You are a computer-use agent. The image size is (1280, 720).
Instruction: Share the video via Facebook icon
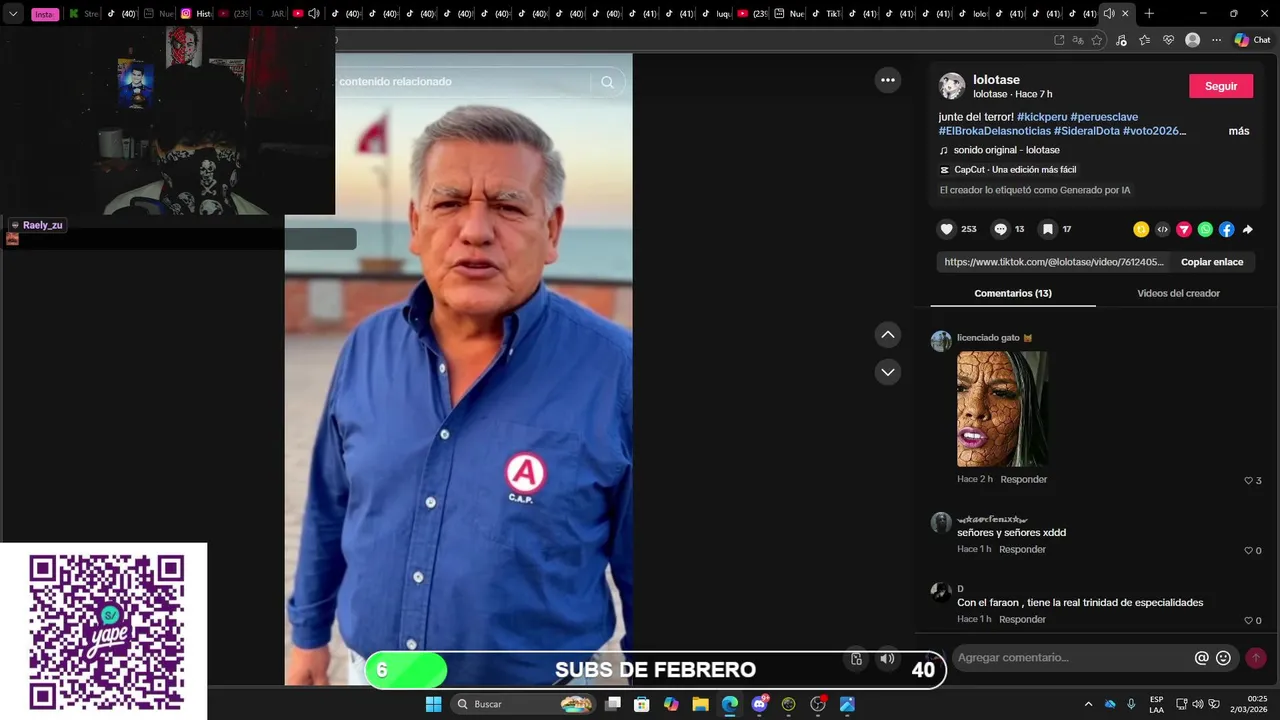(1226, 229)
